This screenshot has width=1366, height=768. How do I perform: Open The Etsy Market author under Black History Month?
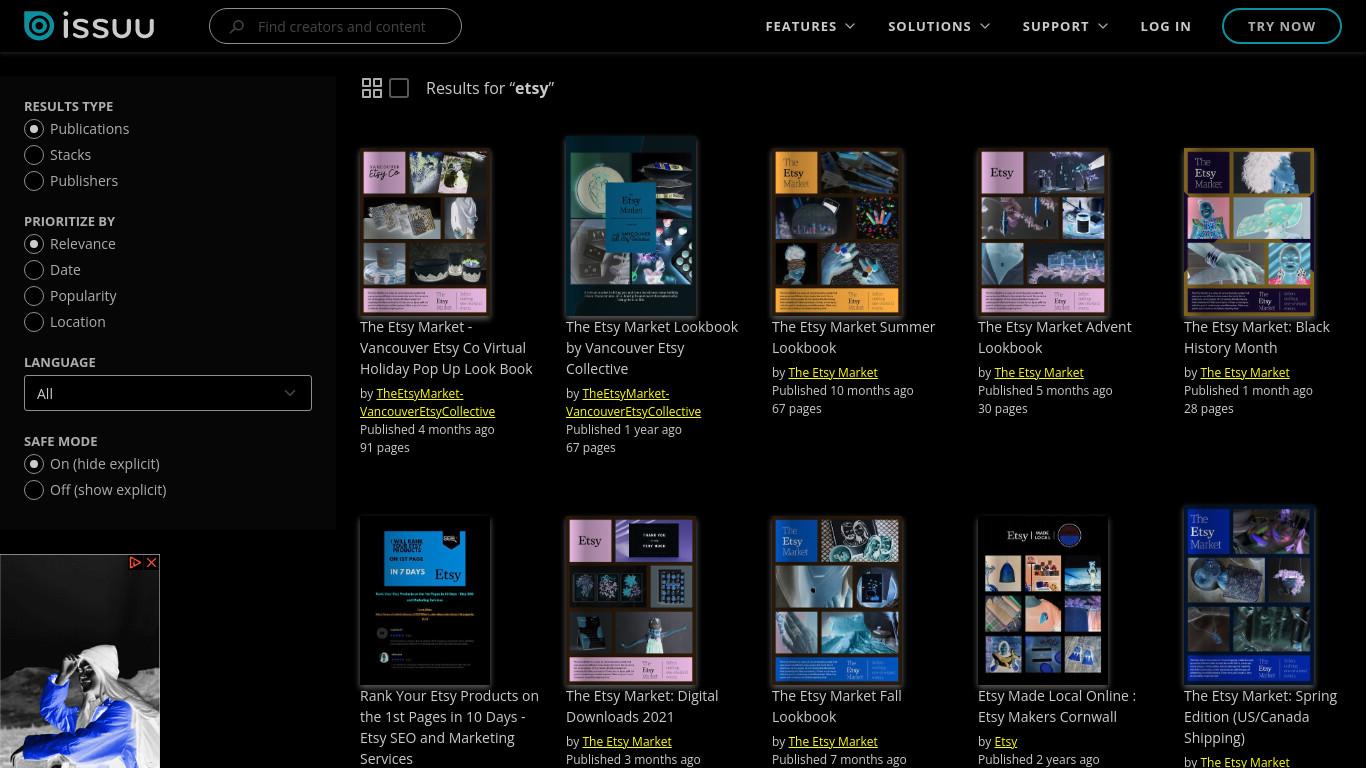[1244, 372]
